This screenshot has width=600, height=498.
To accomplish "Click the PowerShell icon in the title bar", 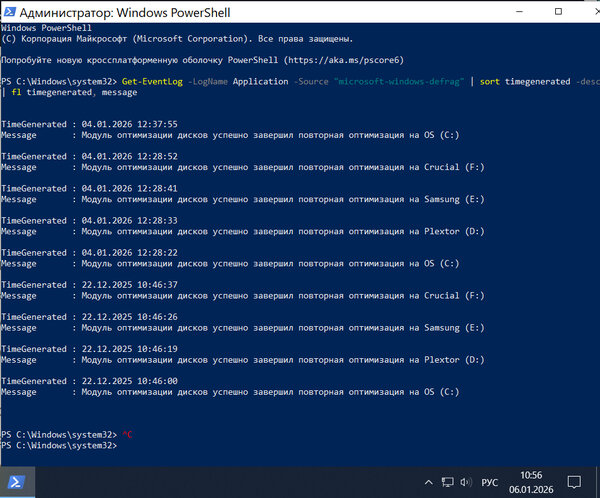I will [10, 12].
